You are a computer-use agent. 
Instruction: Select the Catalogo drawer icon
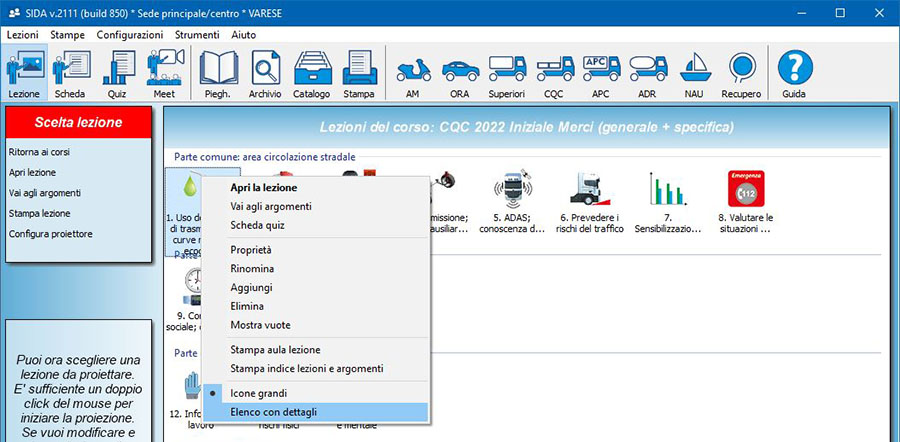coord(311,74)
